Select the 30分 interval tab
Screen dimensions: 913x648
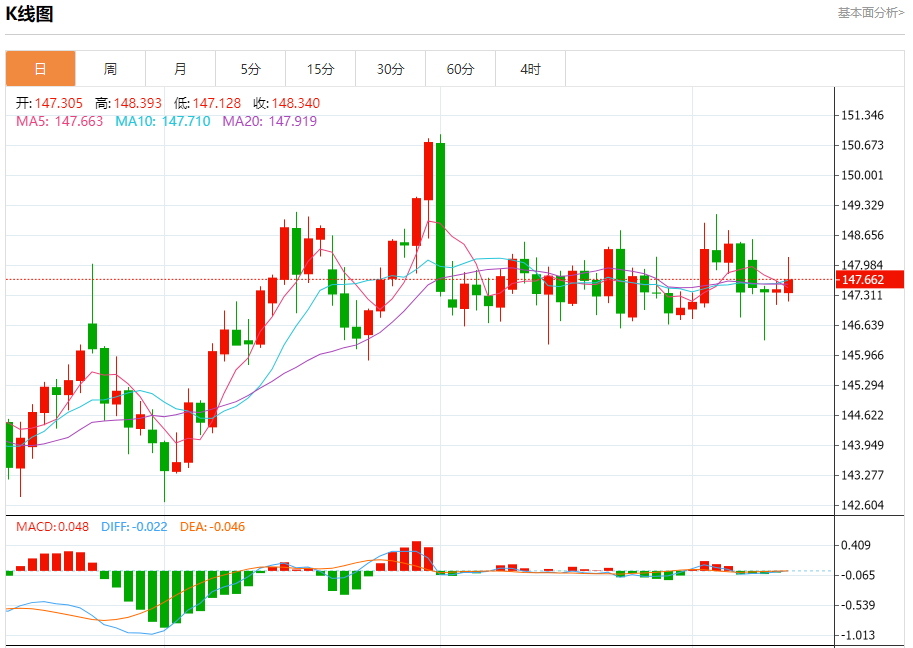pyautogui.click(x=391, y=69)
